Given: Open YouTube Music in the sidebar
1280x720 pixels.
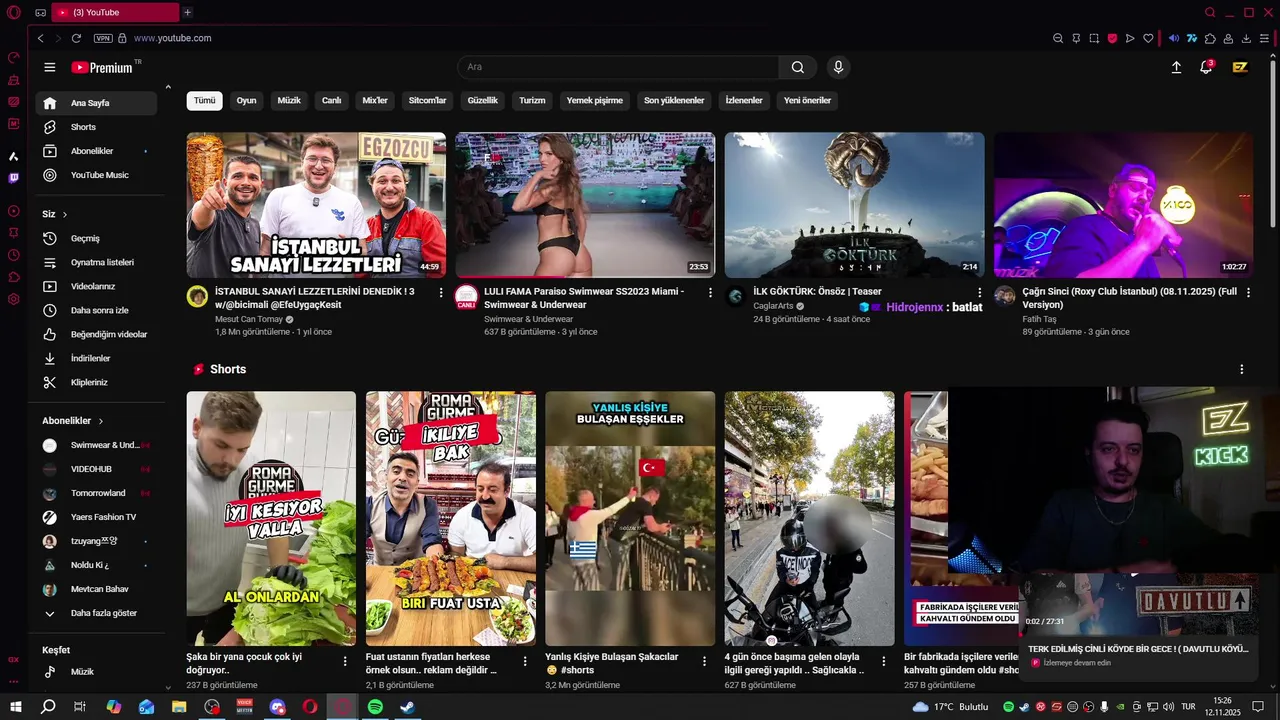Looking at the screenshot, I should [x=96, y=175].
